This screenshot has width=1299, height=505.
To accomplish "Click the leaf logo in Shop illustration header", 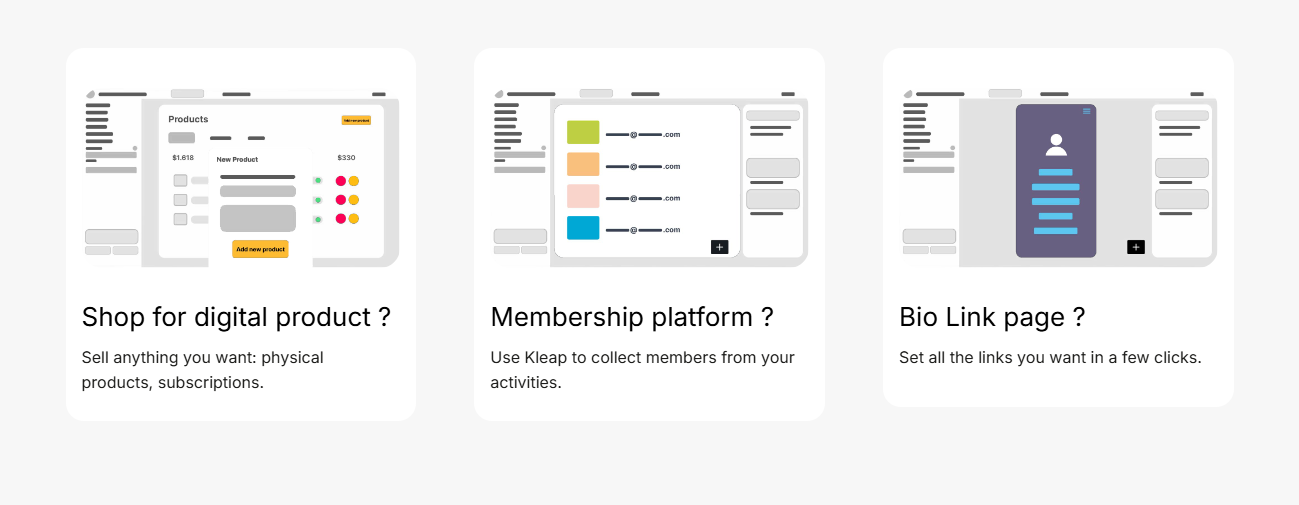I will [x=90, y=94].
